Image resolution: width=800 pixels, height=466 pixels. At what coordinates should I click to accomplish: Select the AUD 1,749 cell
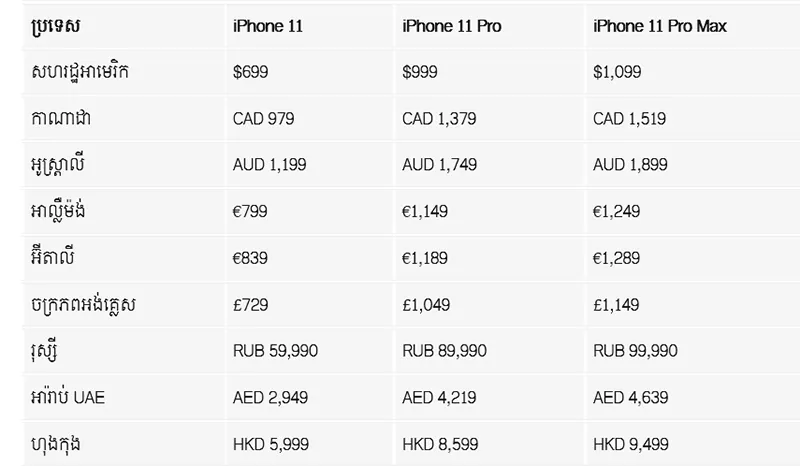pos(441,165)
